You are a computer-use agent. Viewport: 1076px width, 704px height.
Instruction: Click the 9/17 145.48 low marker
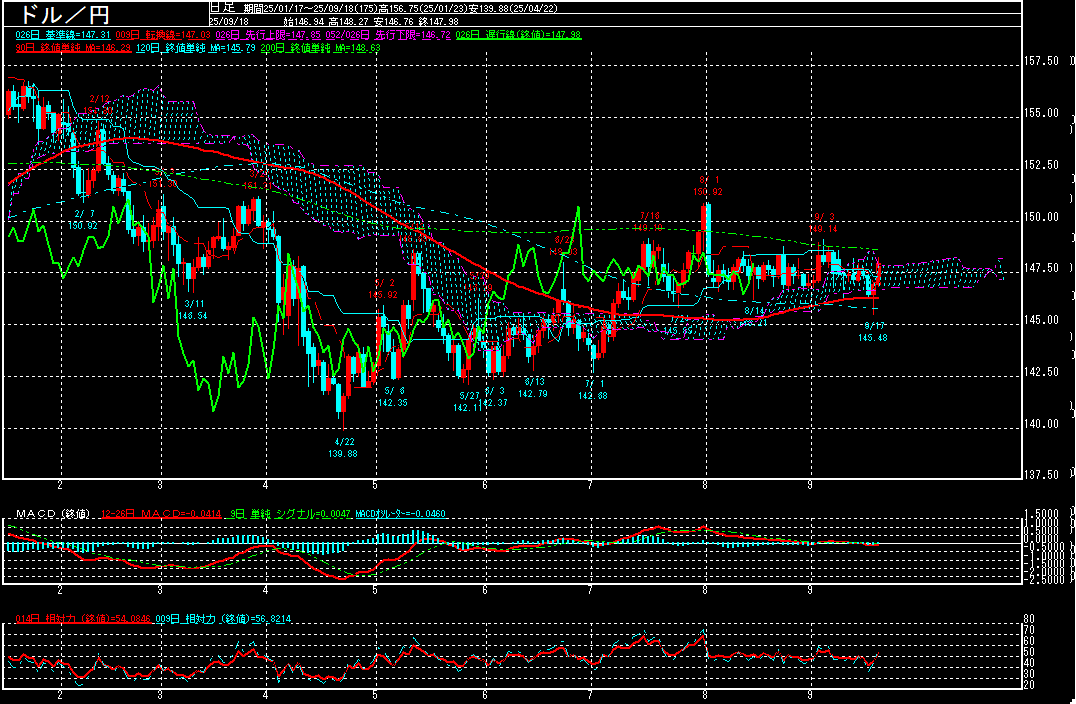click(x=874, y=331)
